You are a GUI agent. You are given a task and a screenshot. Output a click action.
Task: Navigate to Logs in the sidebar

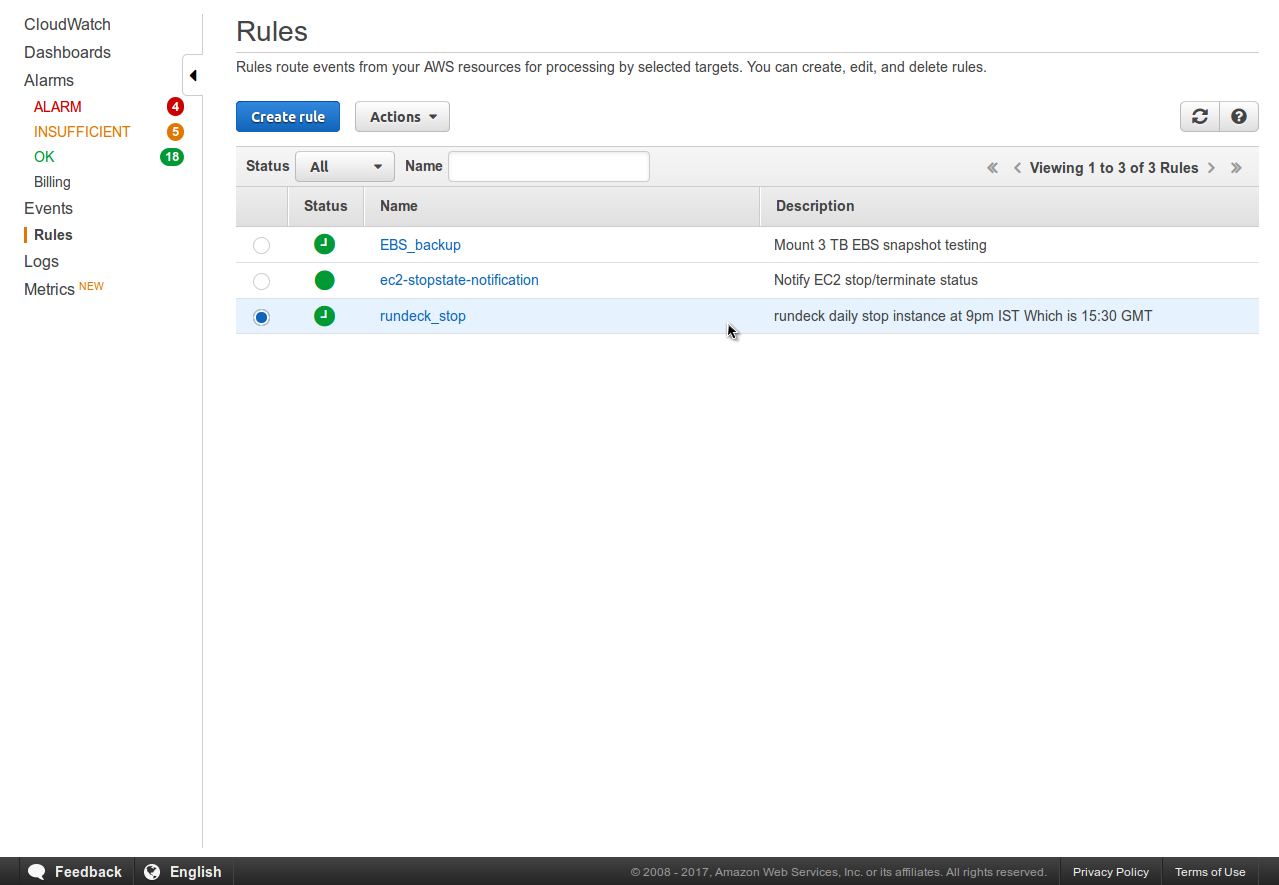point(41,261)
